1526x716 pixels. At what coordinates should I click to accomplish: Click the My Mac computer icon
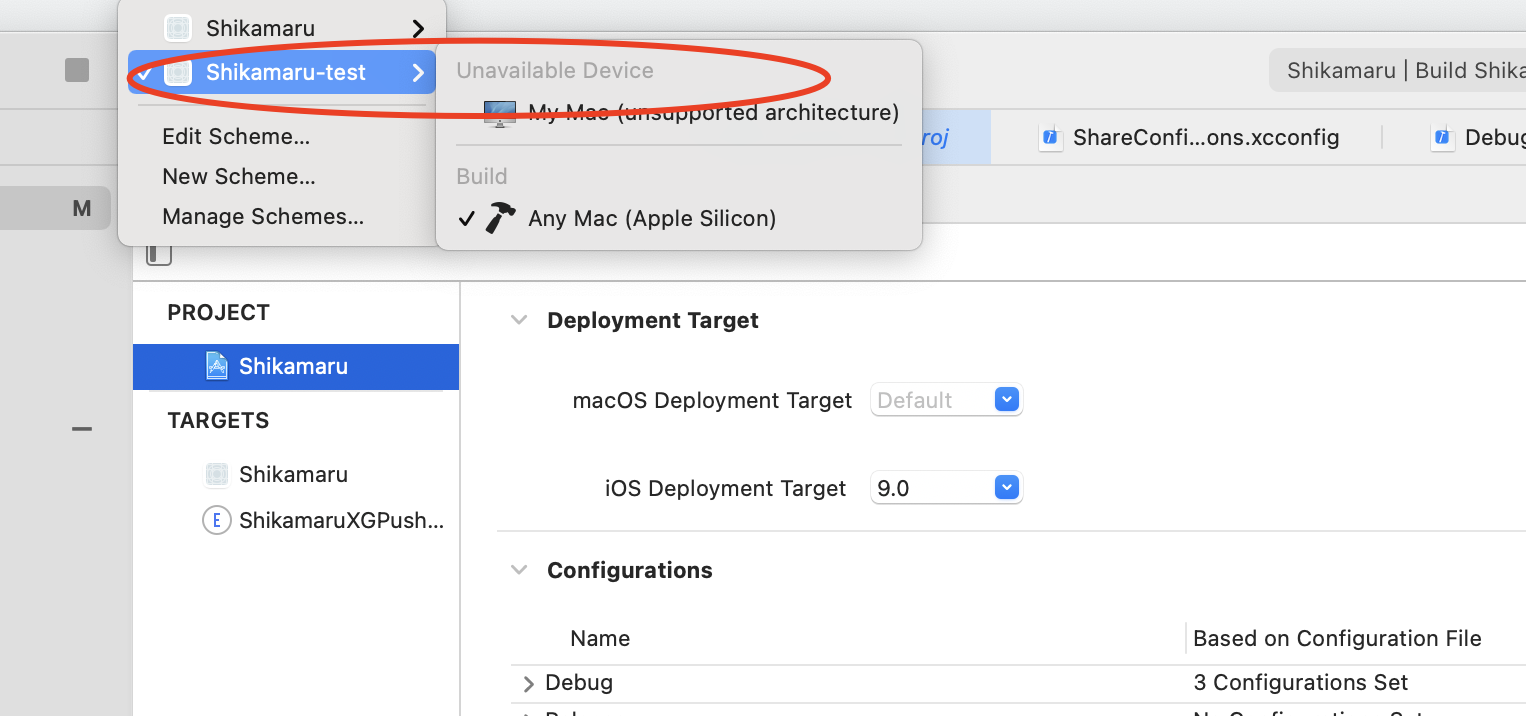point(499,113)
